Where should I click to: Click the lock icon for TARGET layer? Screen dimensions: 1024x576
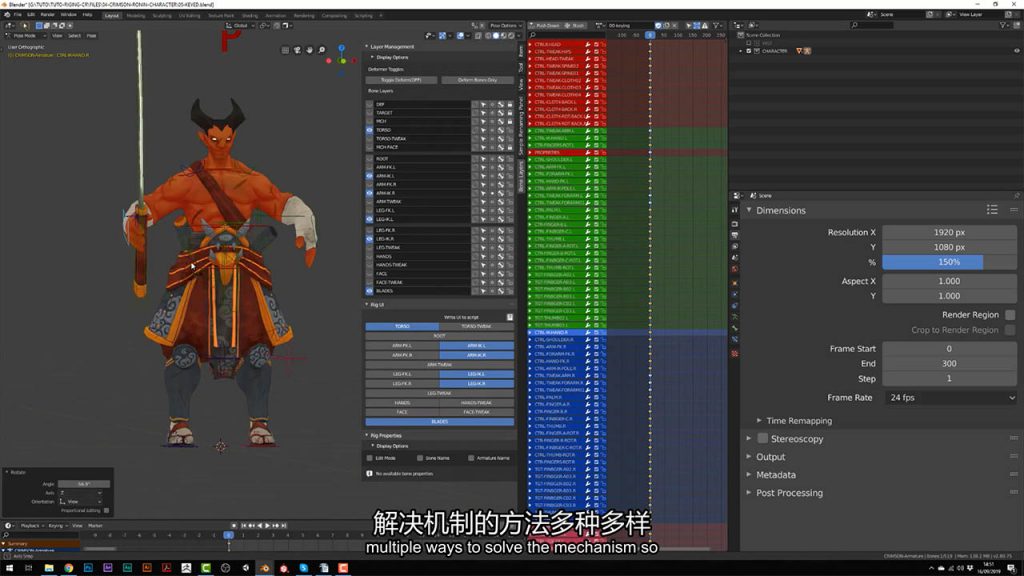(510, 112)
